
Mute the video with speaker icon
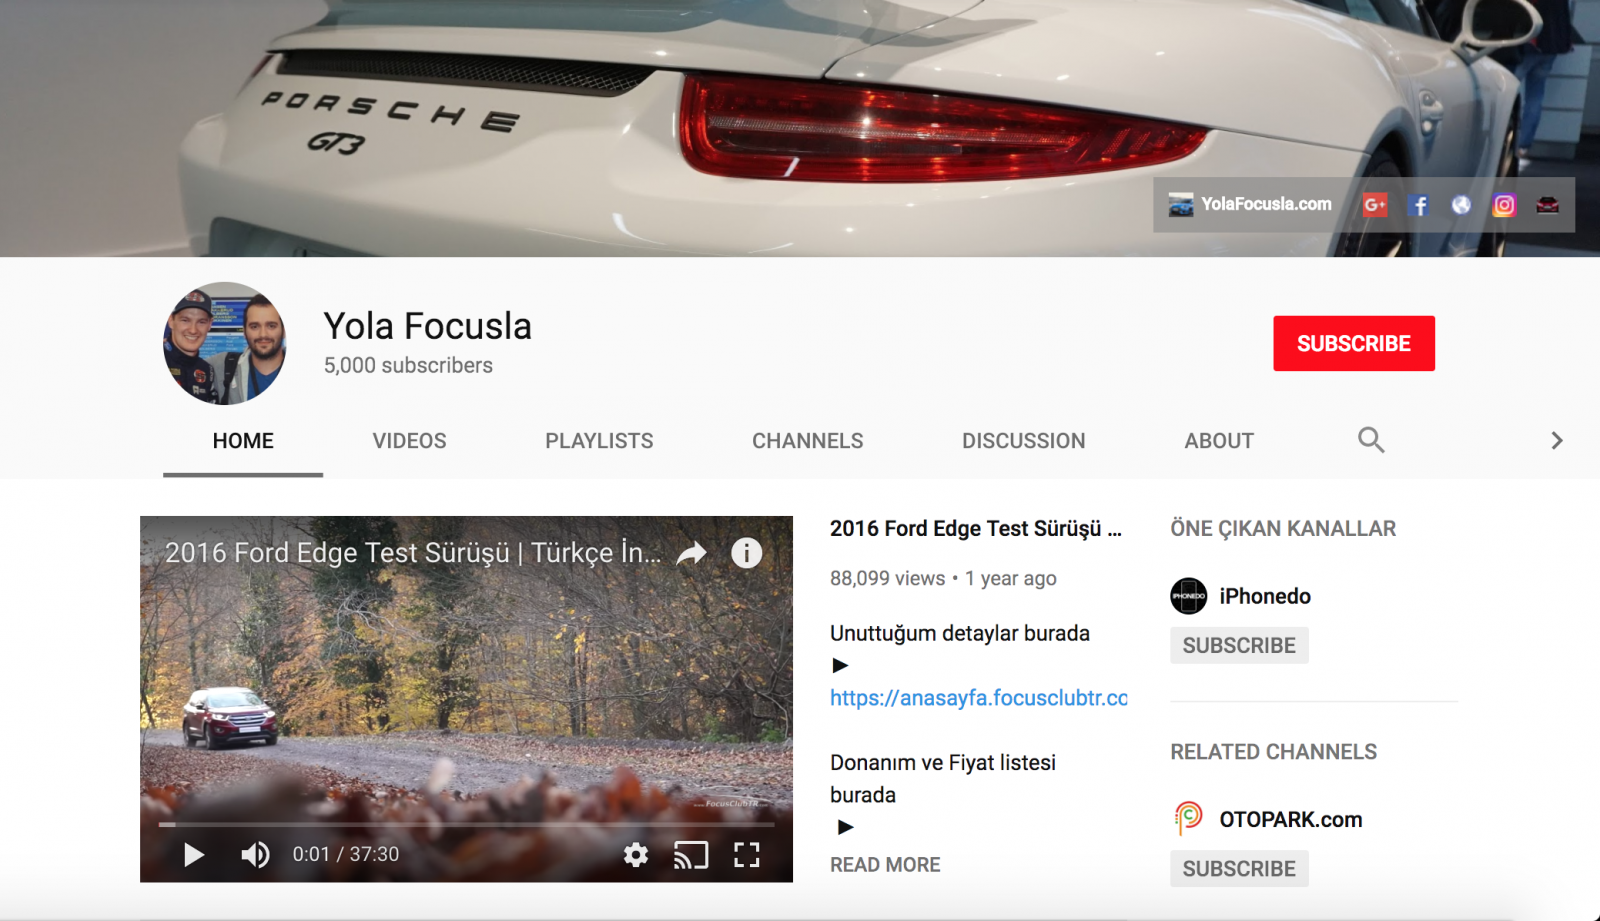(255, 854)
